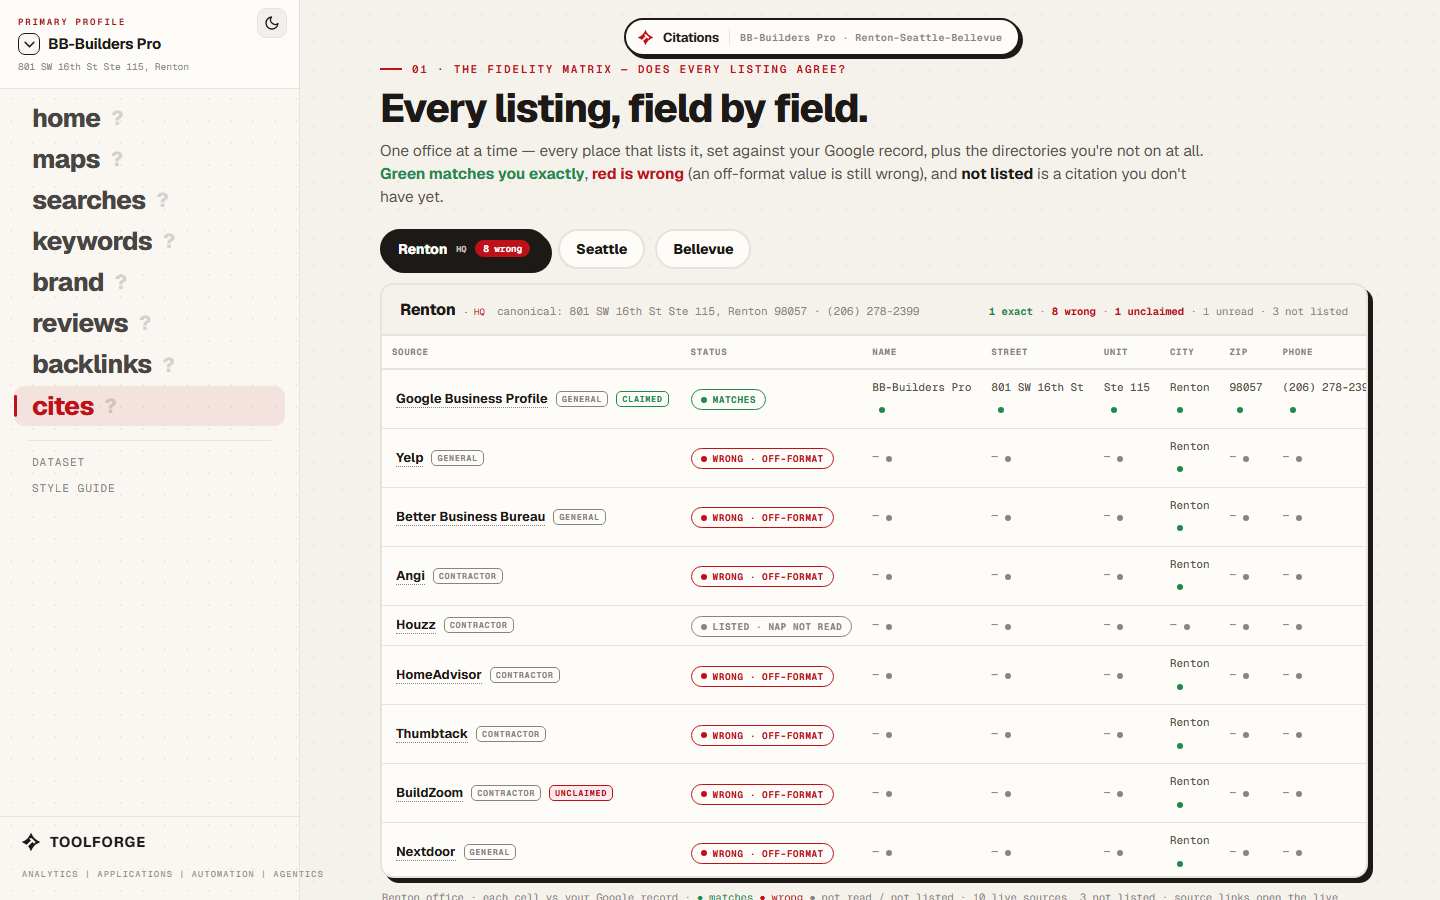Open the Angi source link
The width and height of the screenshot is (1440, 900).
tap(411, 576)
